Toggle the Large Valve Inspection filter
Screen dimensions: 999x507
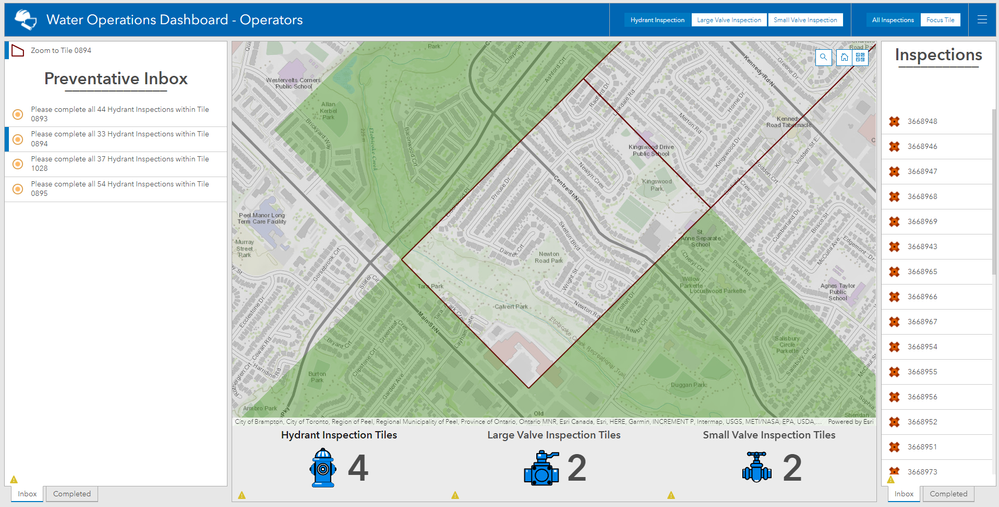coord(729,20)
